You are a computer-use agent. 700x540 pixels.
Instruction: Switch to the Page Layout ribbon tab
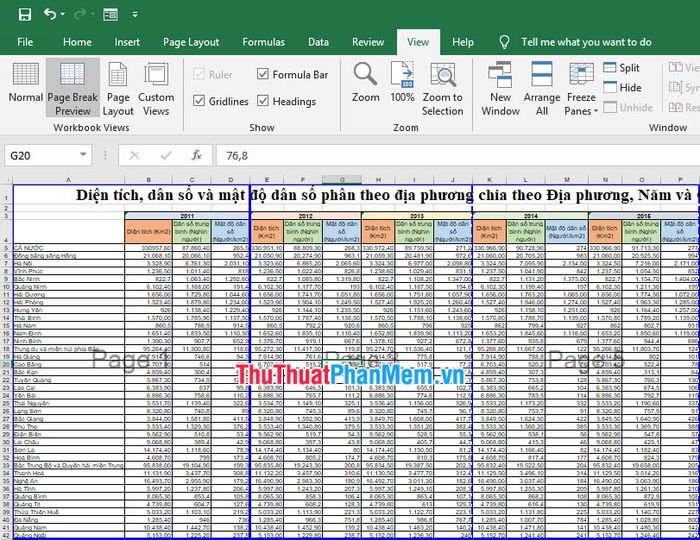pyautogui.click(x=191, y=42)
